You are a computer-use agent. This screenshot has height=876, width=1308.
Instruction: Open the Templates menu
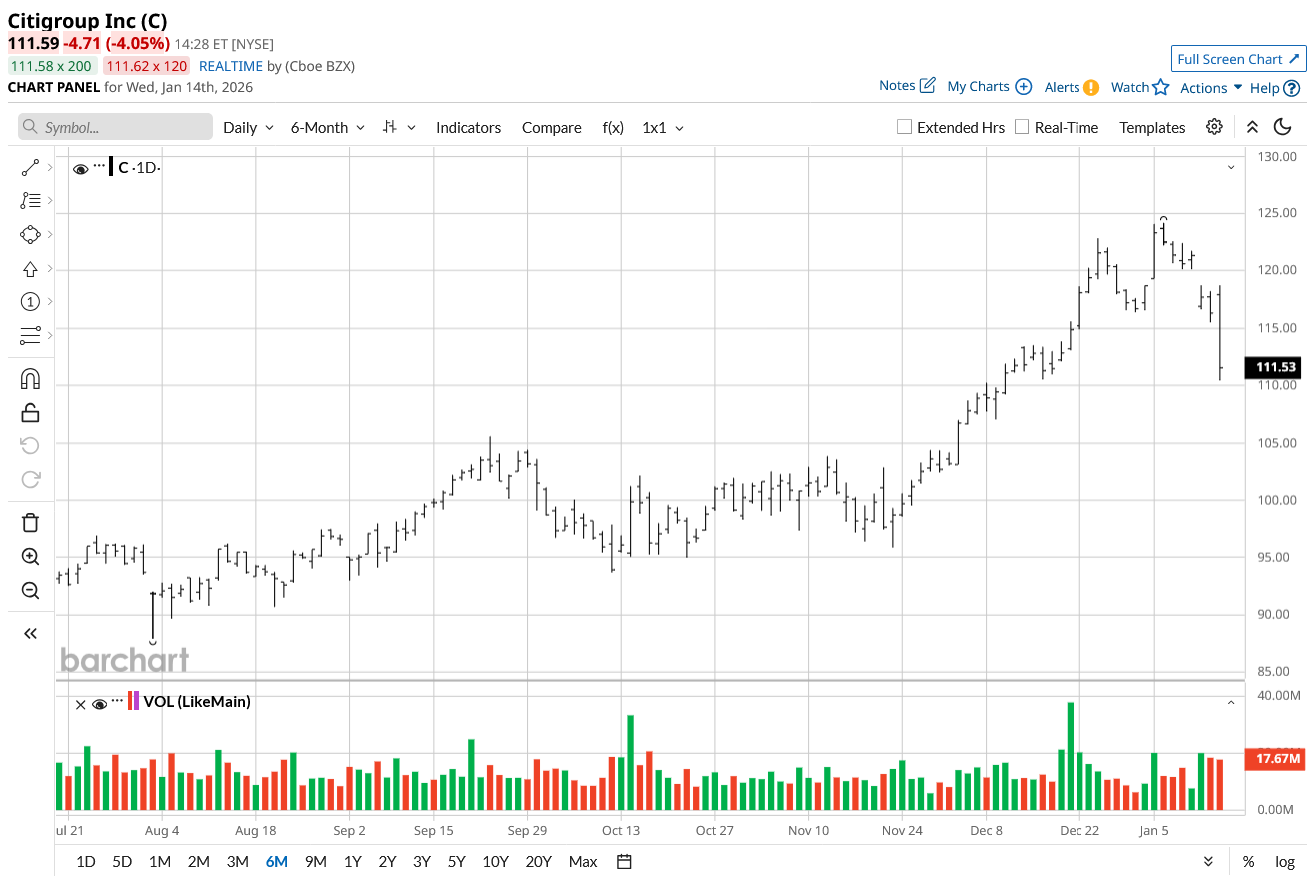point(1152,127)
